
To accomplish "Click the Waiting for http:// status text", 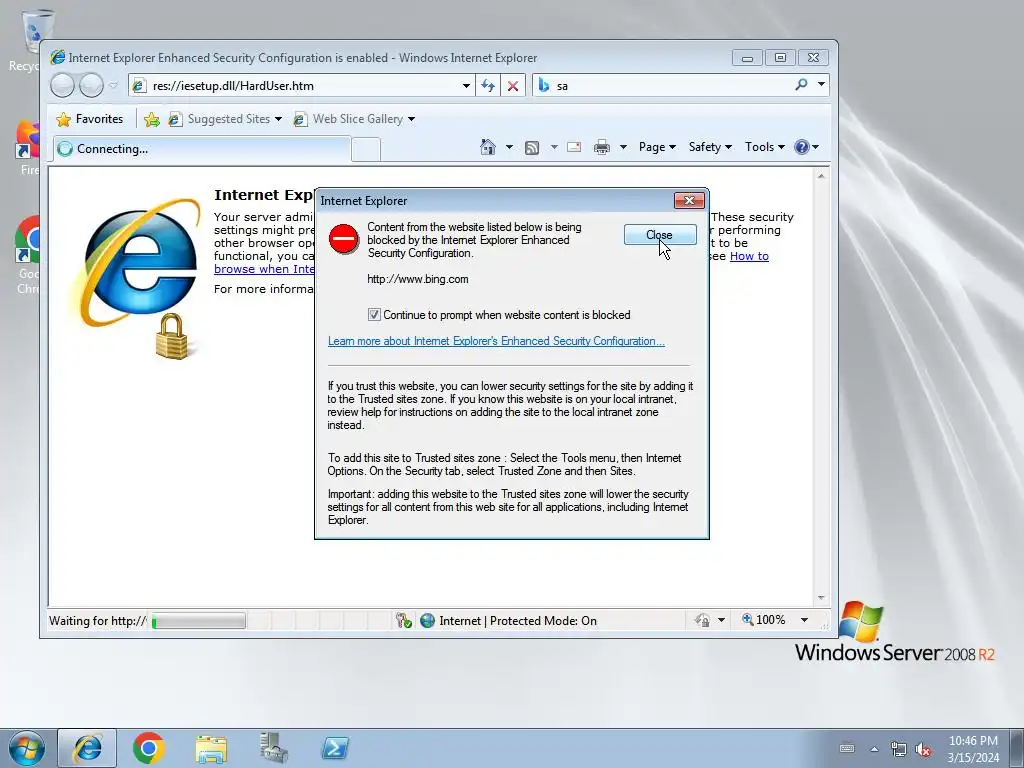I will (98, 620).
